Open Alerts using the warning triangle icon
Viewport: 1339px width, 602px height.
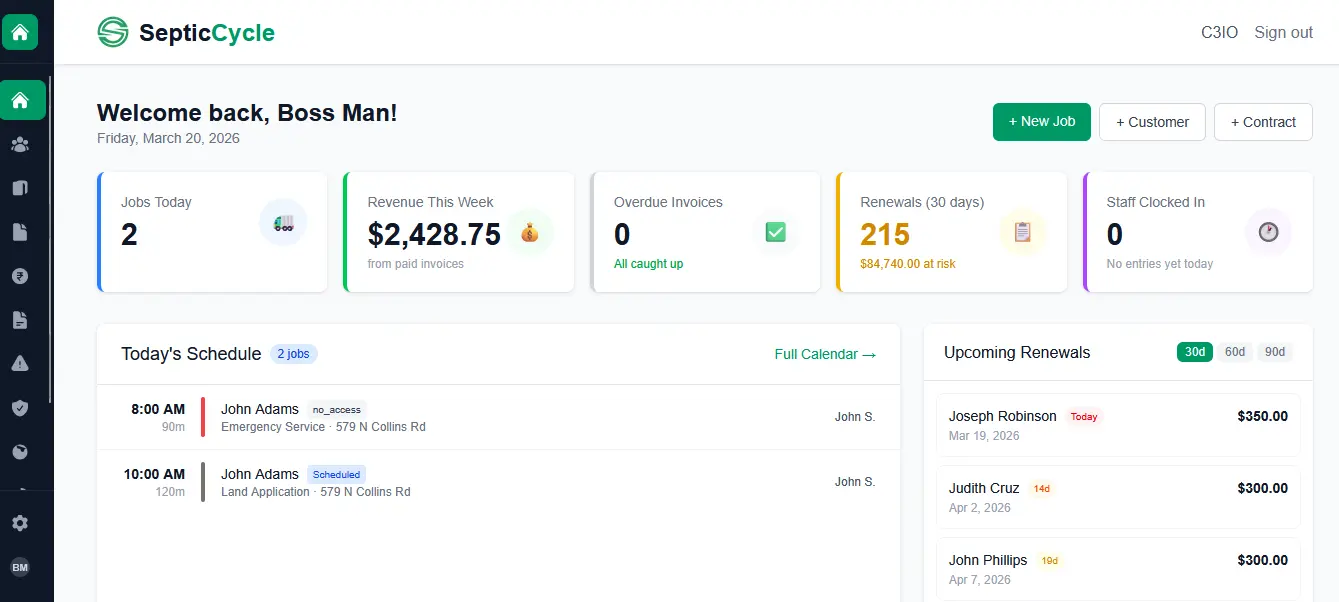click(23, 363)
